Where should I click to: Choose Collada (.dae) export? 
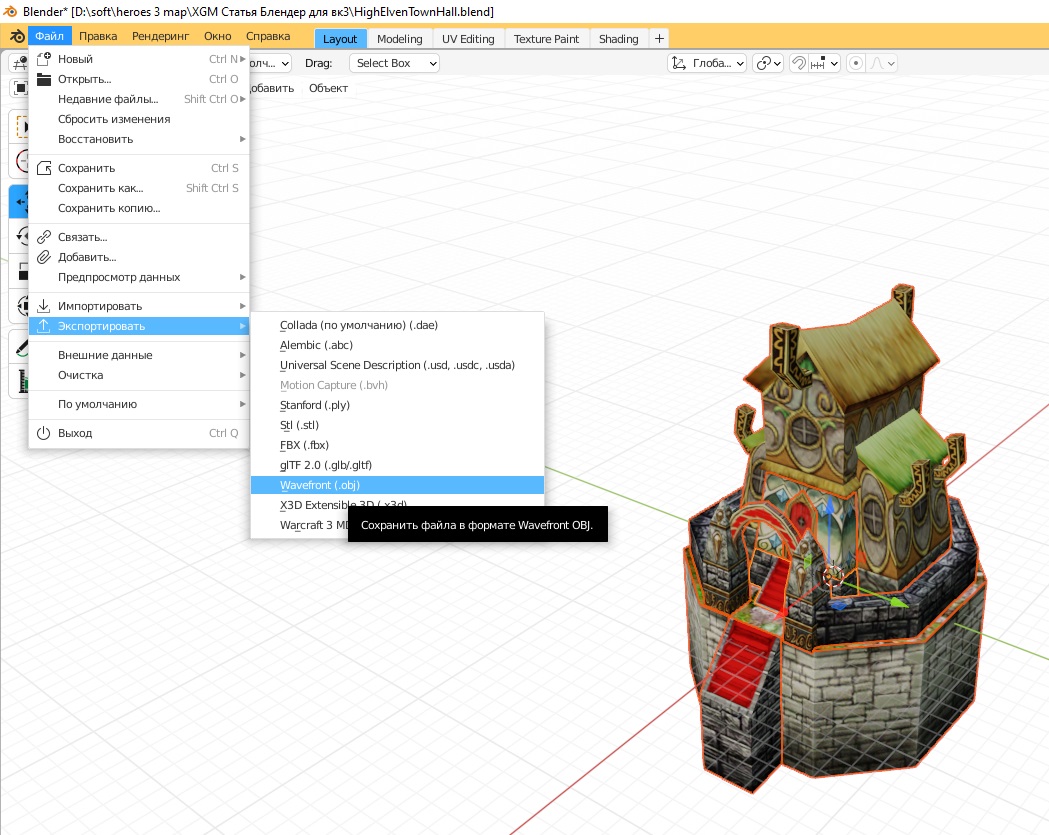click(397, 325)
